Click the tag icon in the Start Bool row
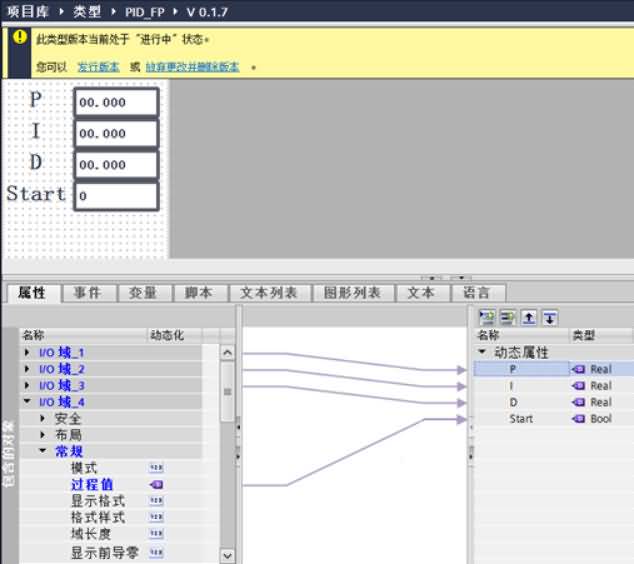The image size is (634, 564). [579, 419]
